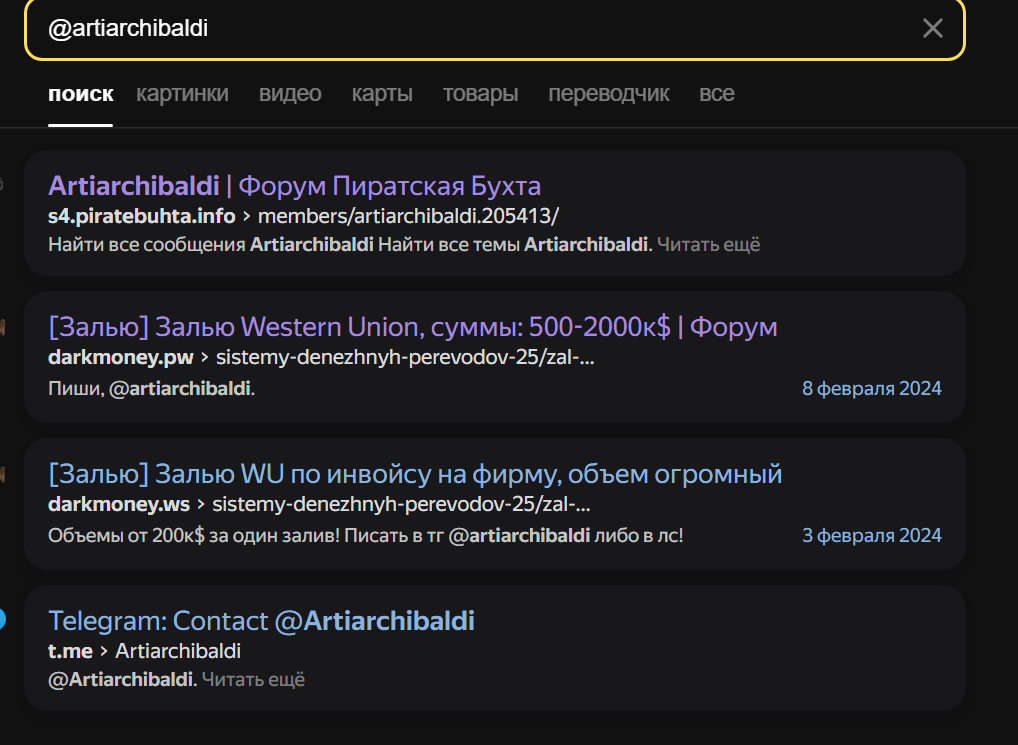
Task: Open 'Telegram: Contact @Artiarchibaldi' result
Action: click(261, 621)
